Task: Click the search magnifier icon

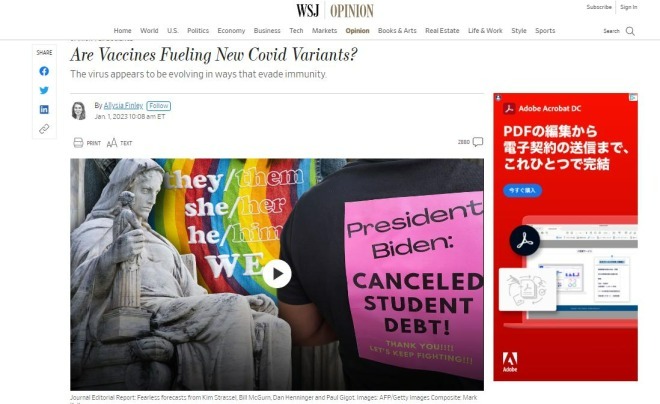Action: click(630, 31)
